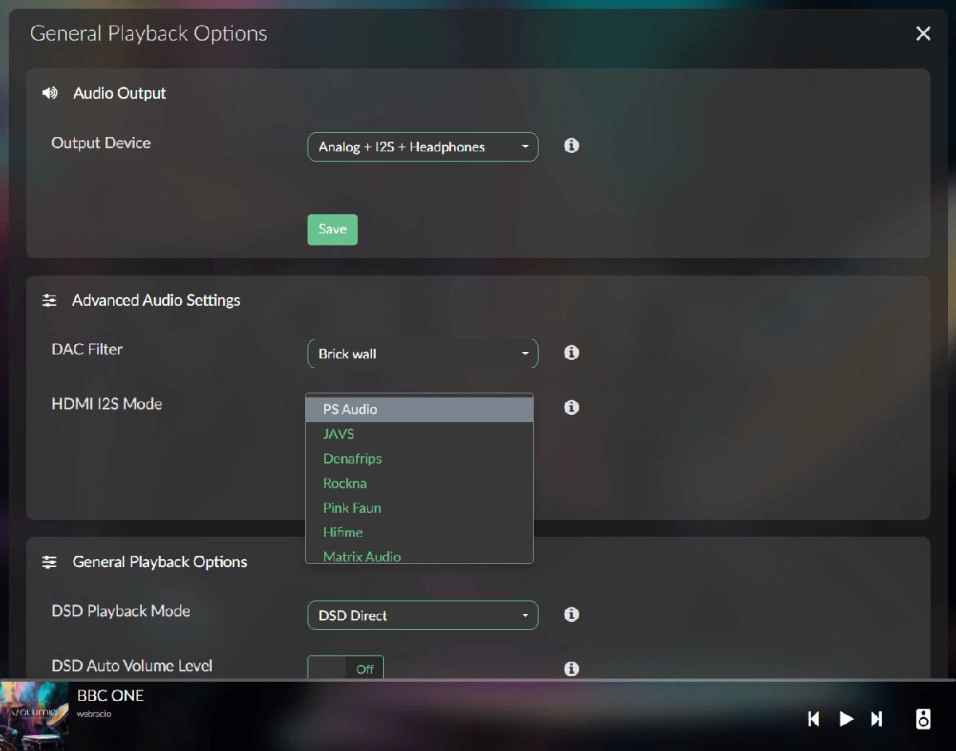Open the speaker output icon in player bar

click(x=923, y=719)
